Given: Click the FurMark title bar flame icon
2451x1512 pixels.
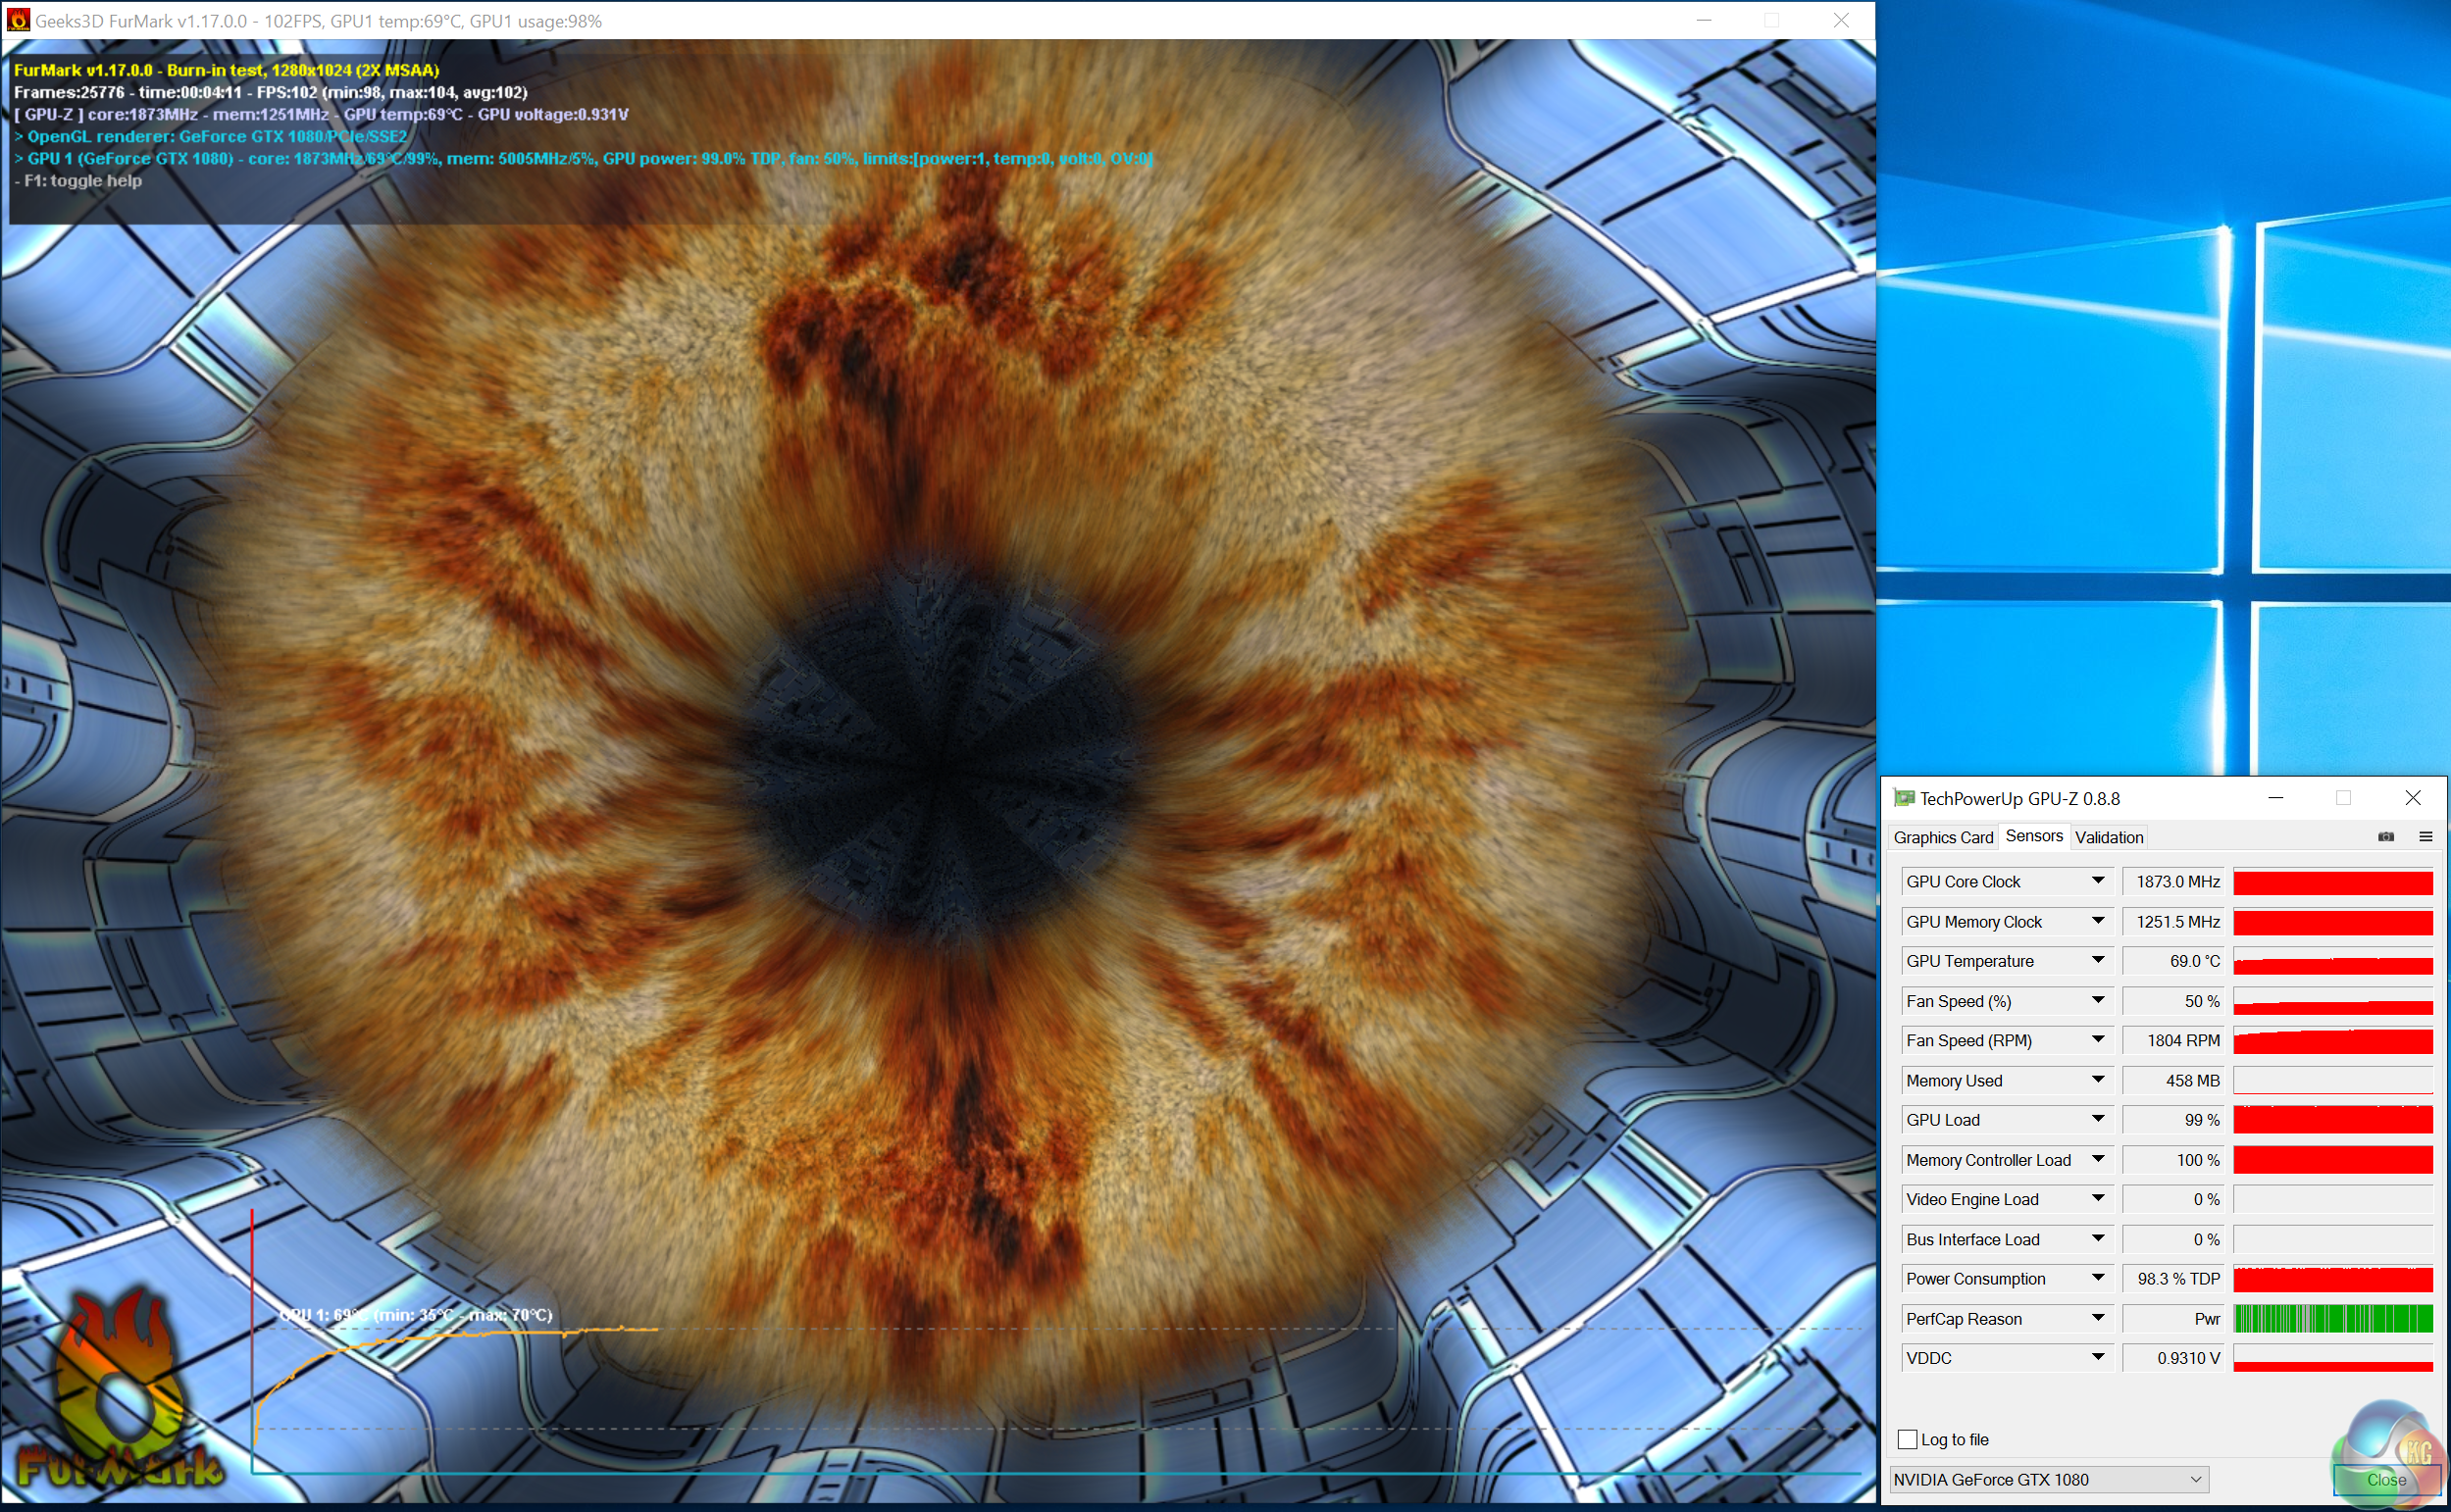Looking at the screenshot, I should click(17, 20).
